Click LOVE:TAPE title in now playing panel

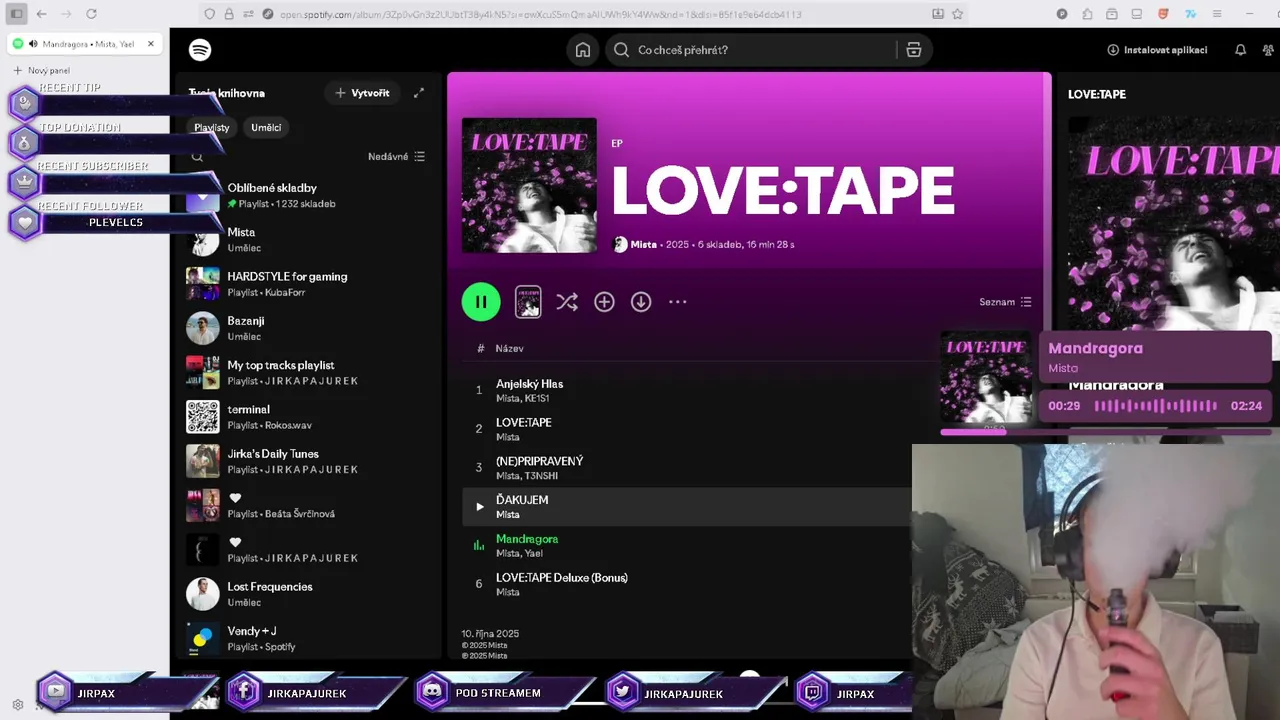pos(1097,94)
